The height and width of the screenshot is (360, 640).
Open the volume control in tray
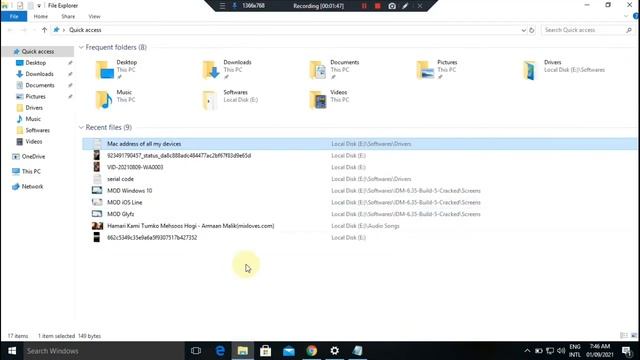click(561, 351)
